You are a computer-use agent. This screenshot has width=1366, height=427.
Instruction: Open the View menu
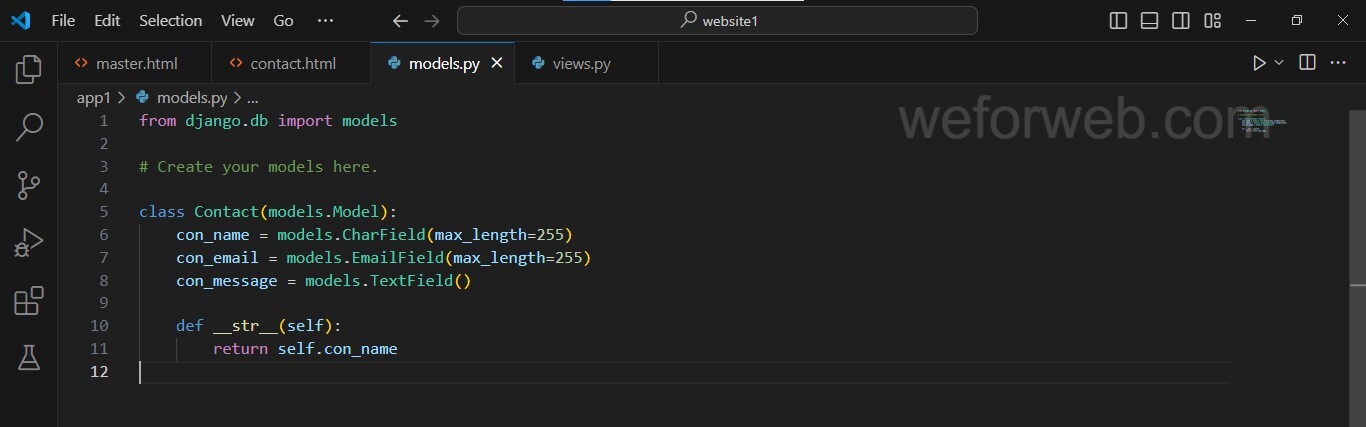tap(238, 20)
